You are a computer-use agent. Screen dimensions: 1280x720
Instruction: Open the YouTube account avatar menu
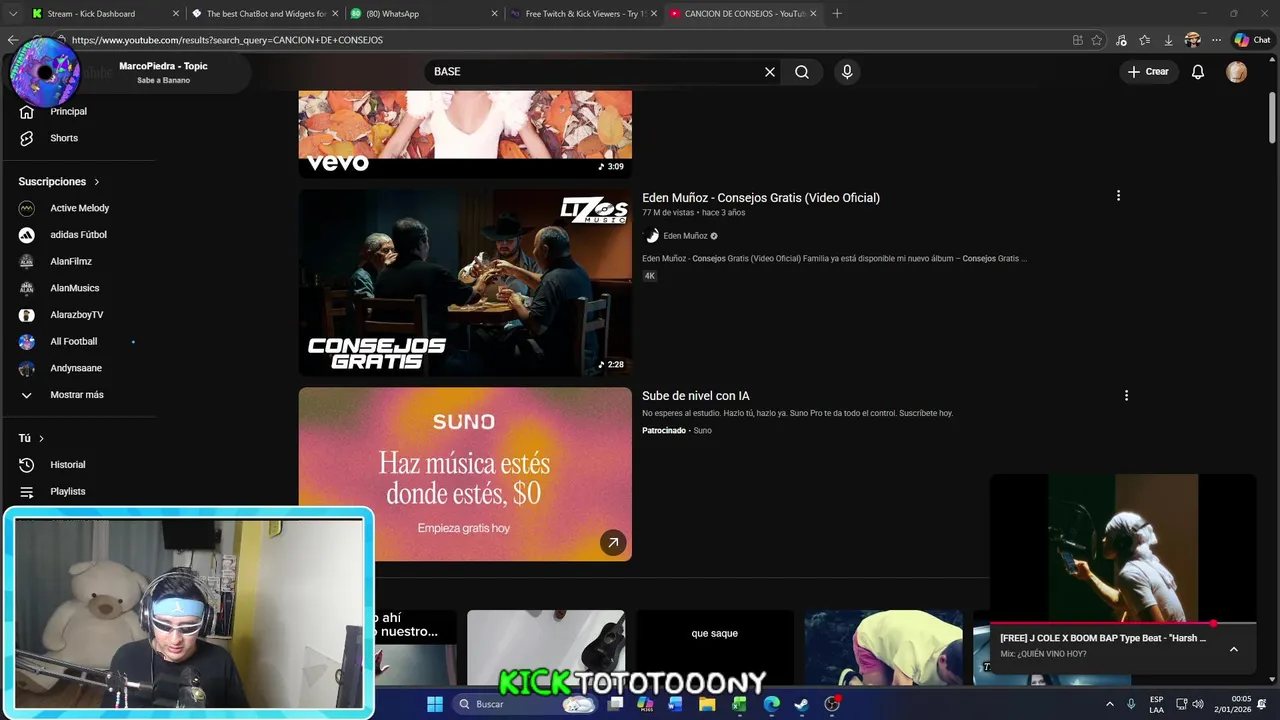pos(1237,72)
